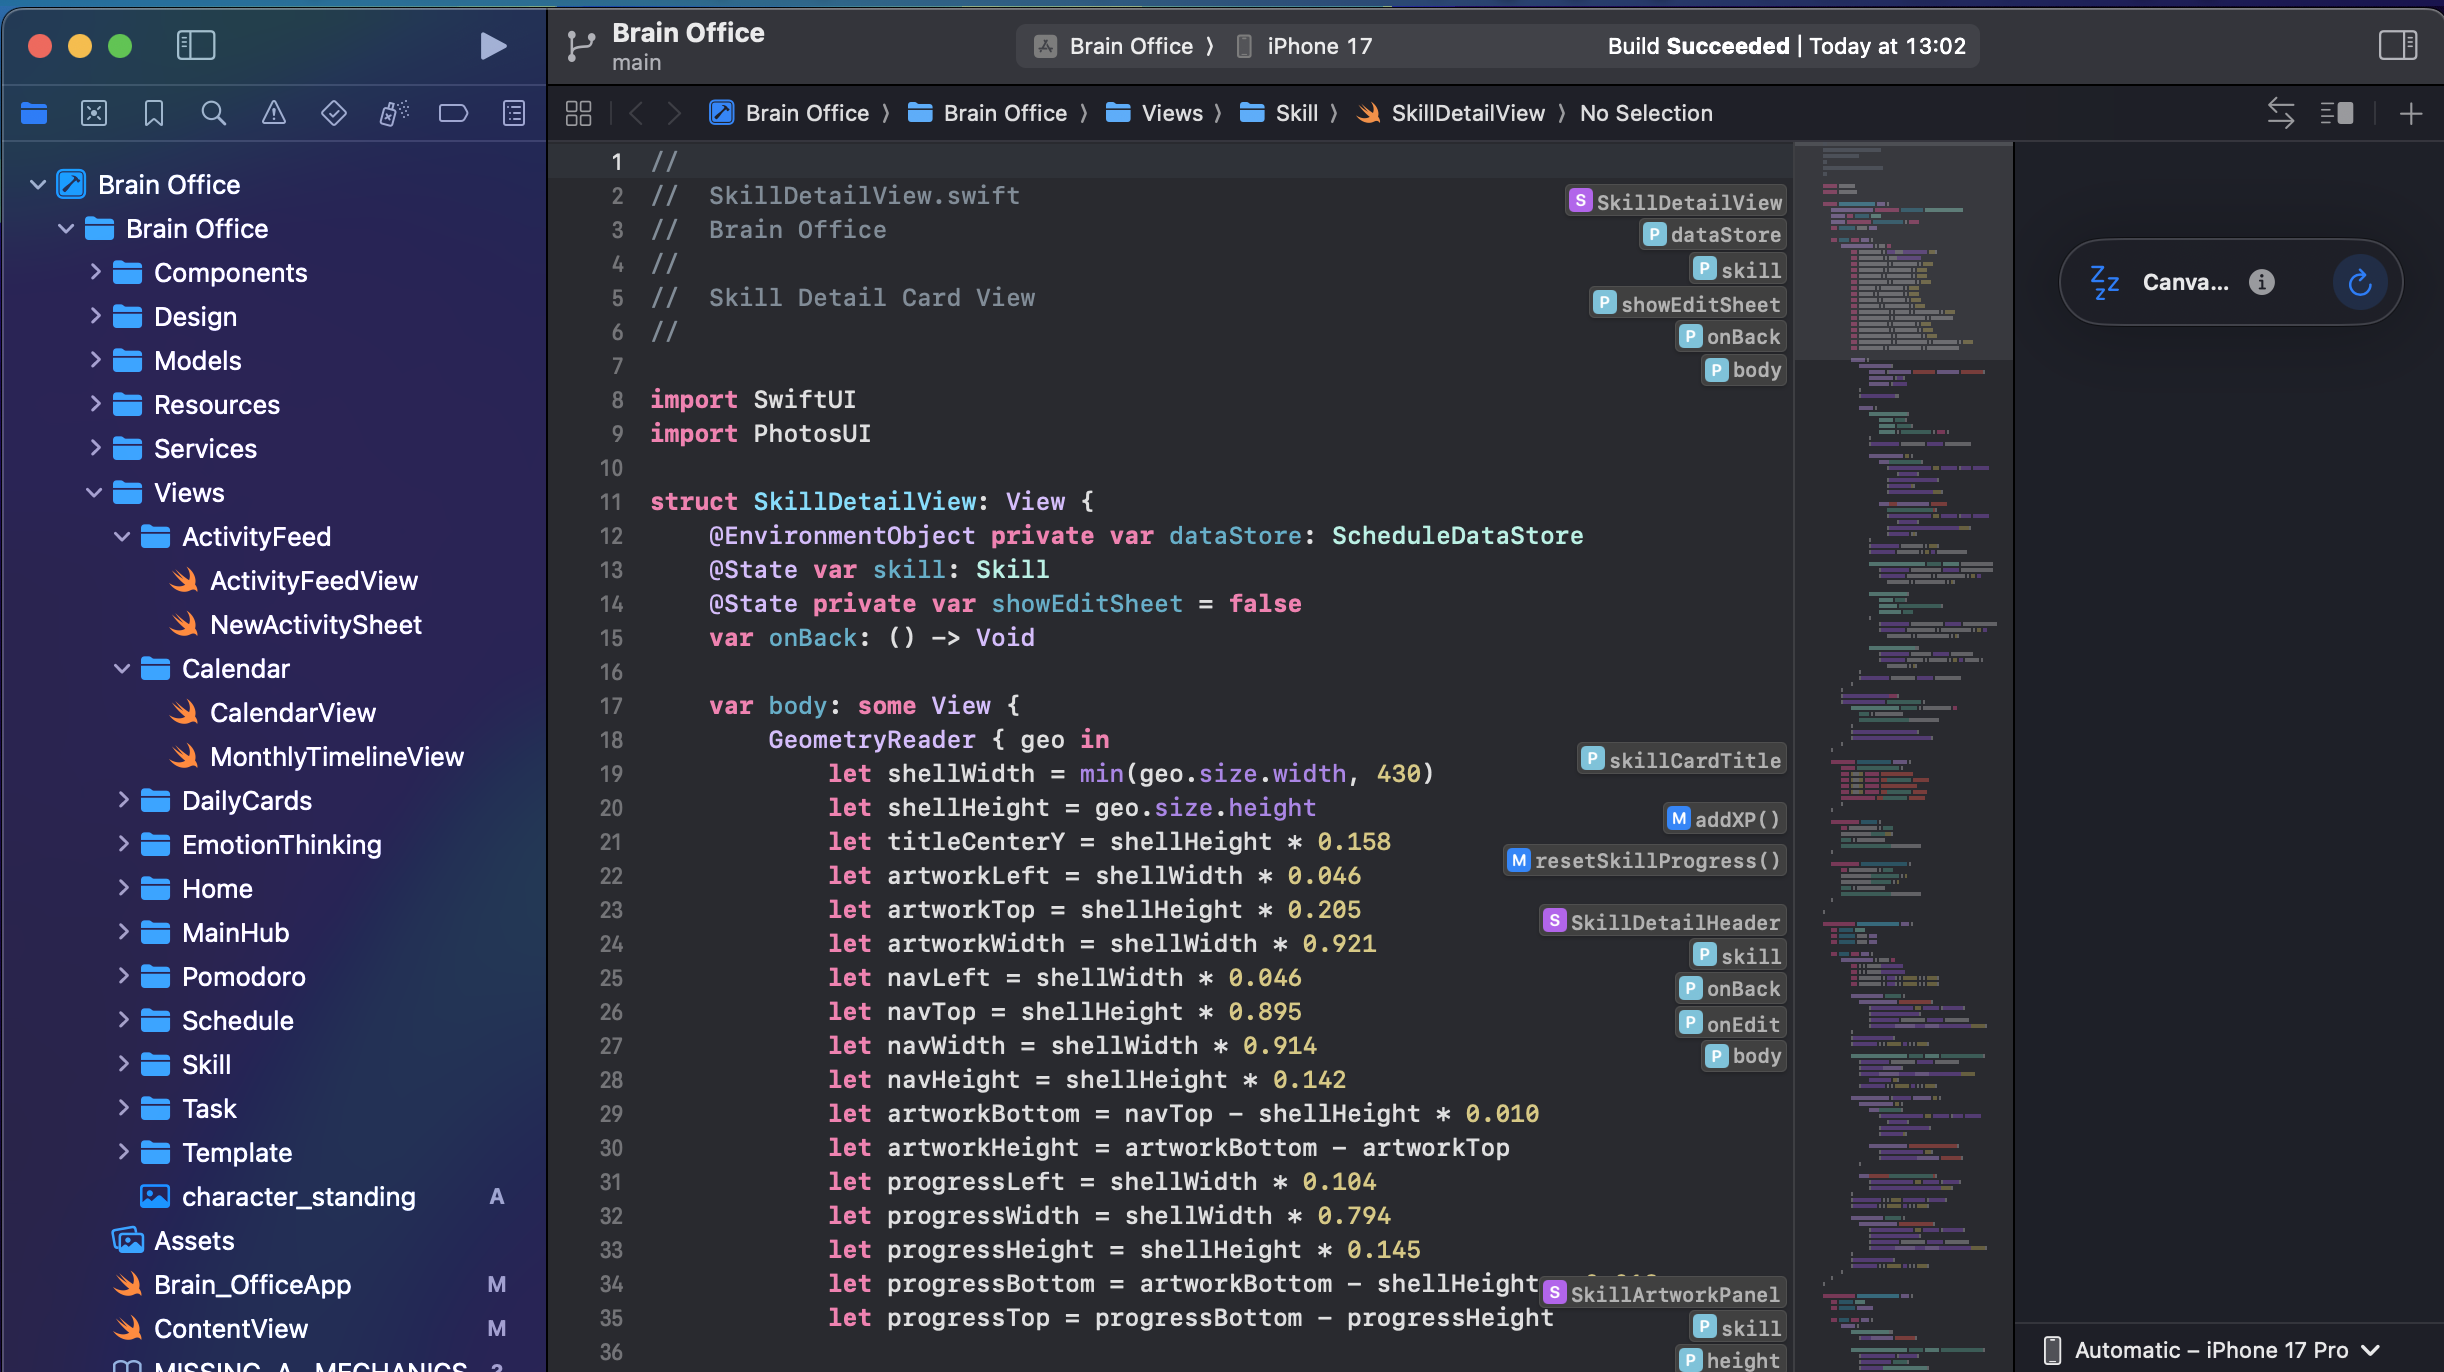Refresh the canvas preview
This screenshot has height=1372, width=2444.
pyautogui.click(x=2360, y=283)
